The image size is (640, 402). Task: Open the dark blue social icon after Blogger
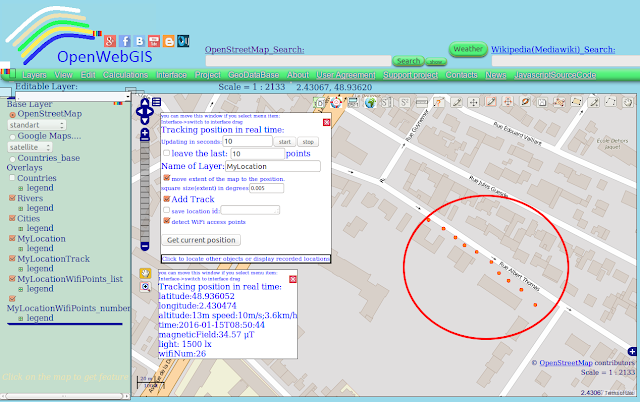click(x=183, y=41)
